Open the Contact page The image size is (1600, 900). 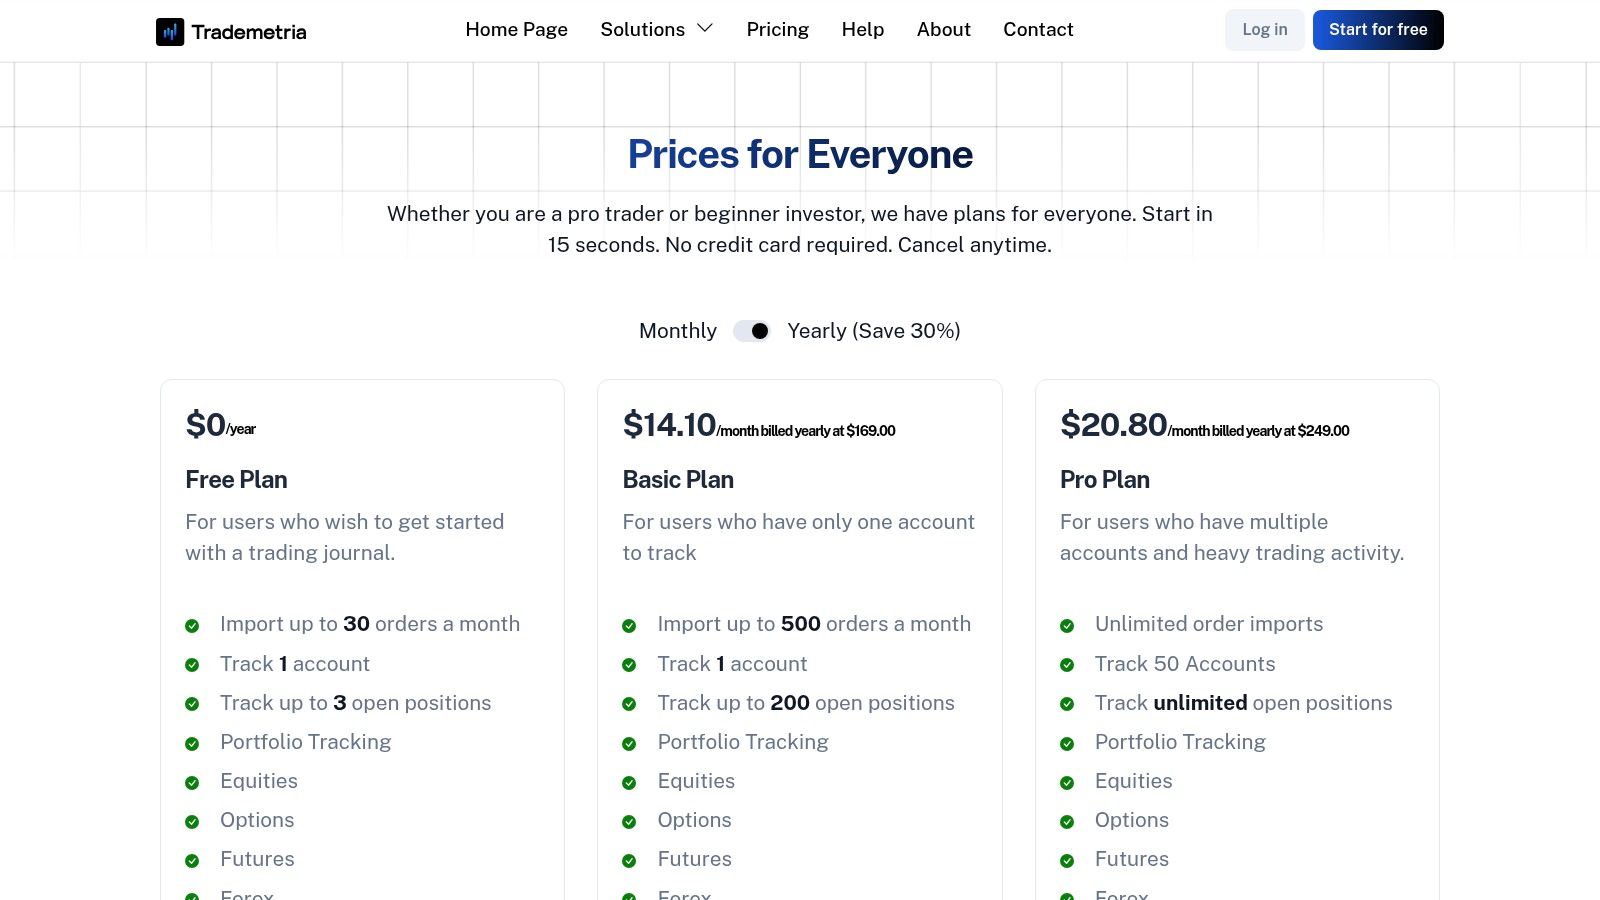coord(1038,30)
